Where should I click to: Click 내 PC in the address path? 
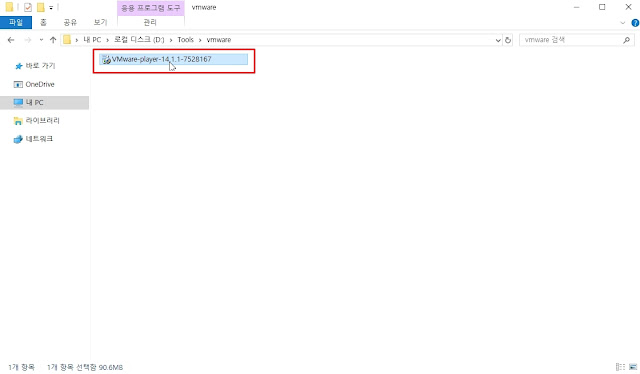click(x=92, y=40)
